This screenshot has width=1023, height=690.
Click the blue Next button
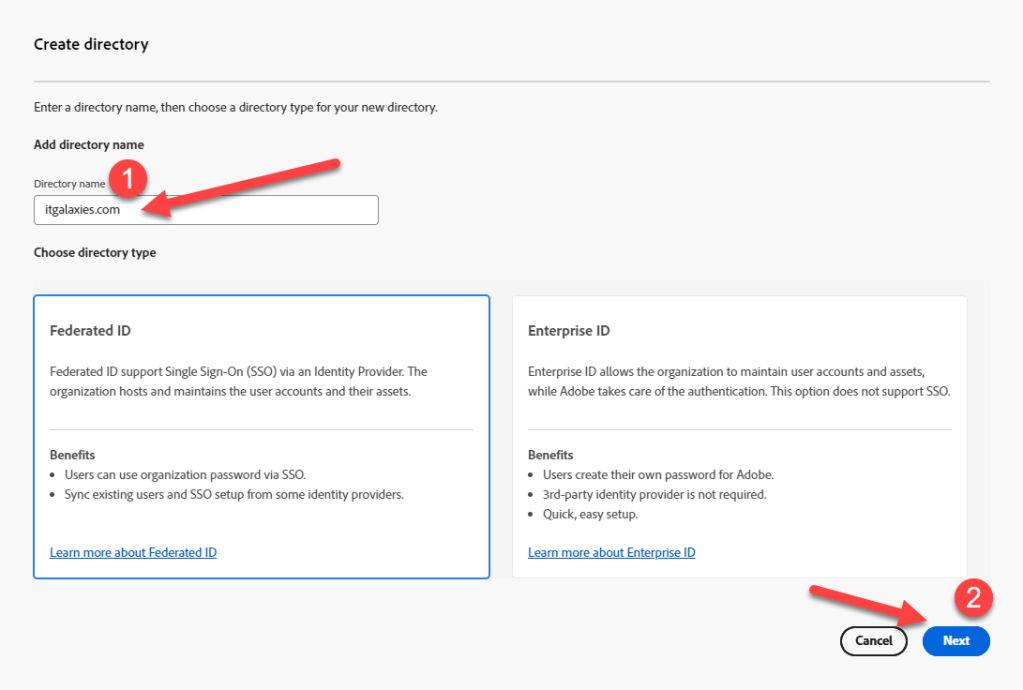click(x=955, y=641)
